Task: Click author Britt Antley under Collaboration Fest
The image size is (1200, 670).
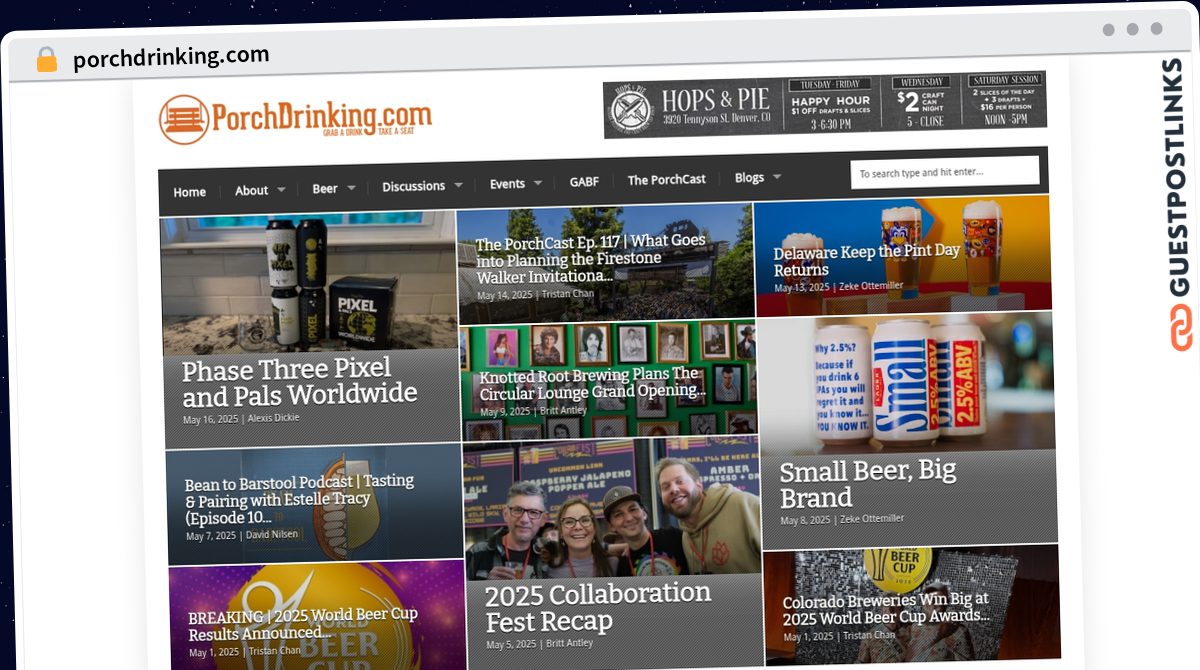Action: 570,643
